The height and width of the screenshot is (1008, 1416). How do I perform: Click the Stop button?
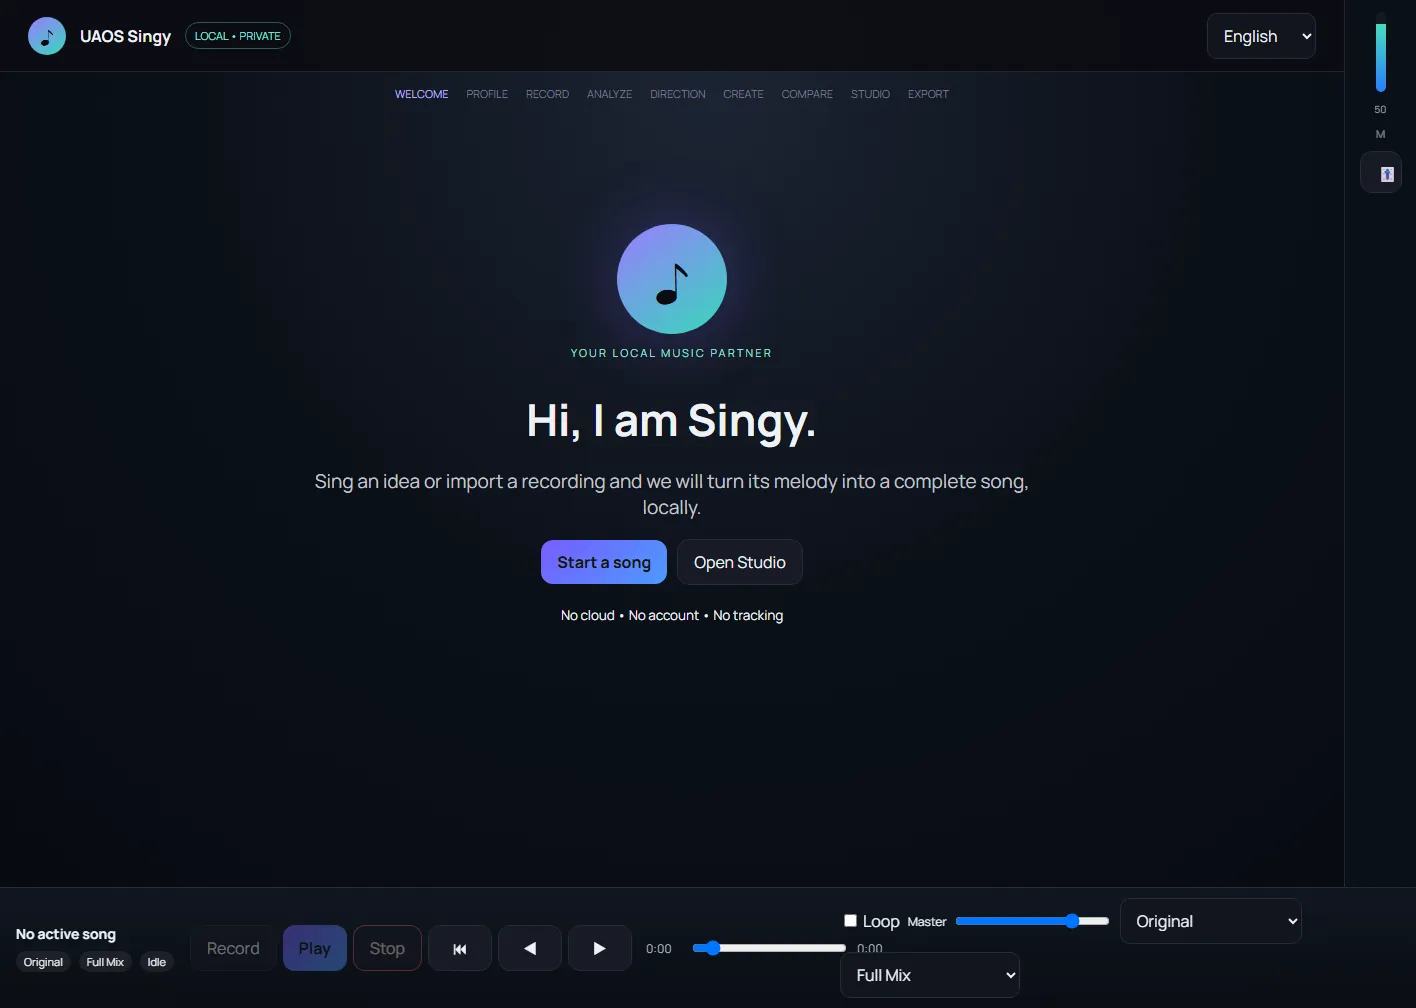pyautogui.click(x=387, y=948)
